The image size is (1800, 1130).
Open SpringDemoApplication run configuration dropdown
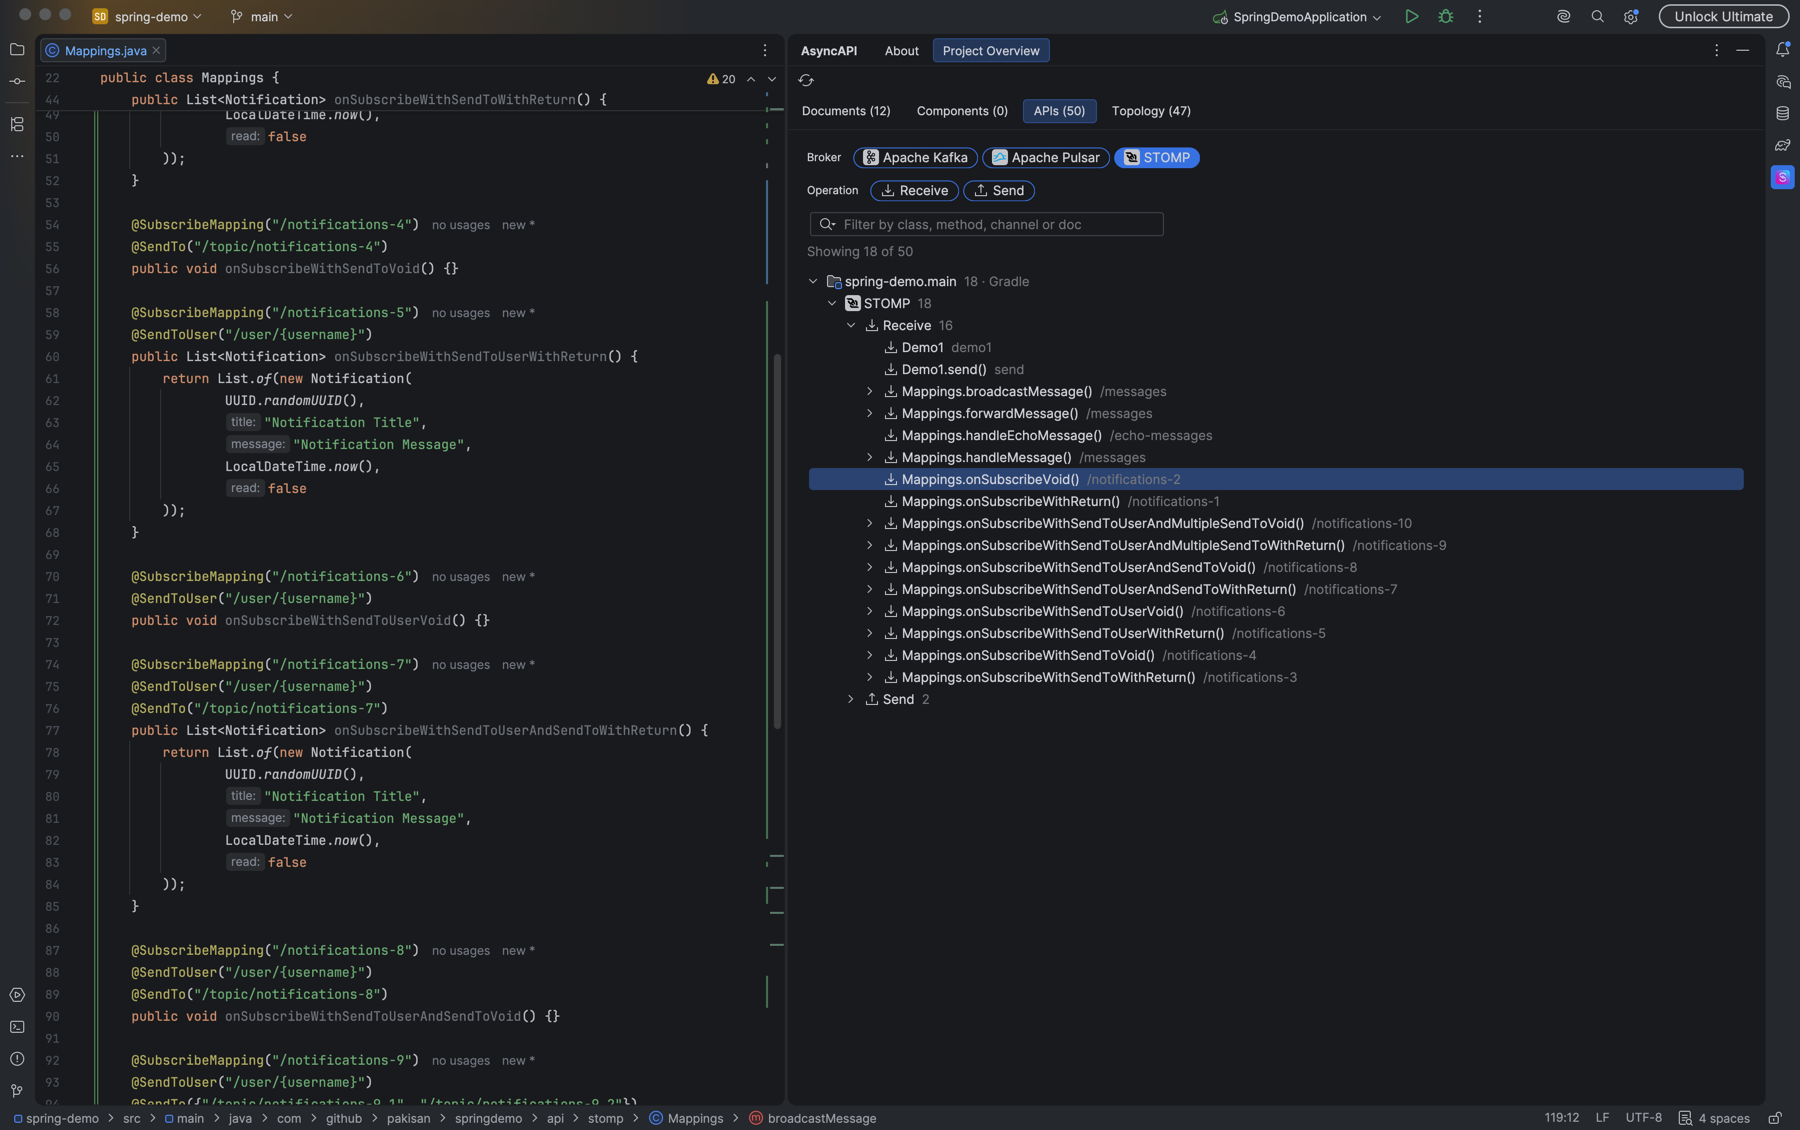pos(1297,17)
